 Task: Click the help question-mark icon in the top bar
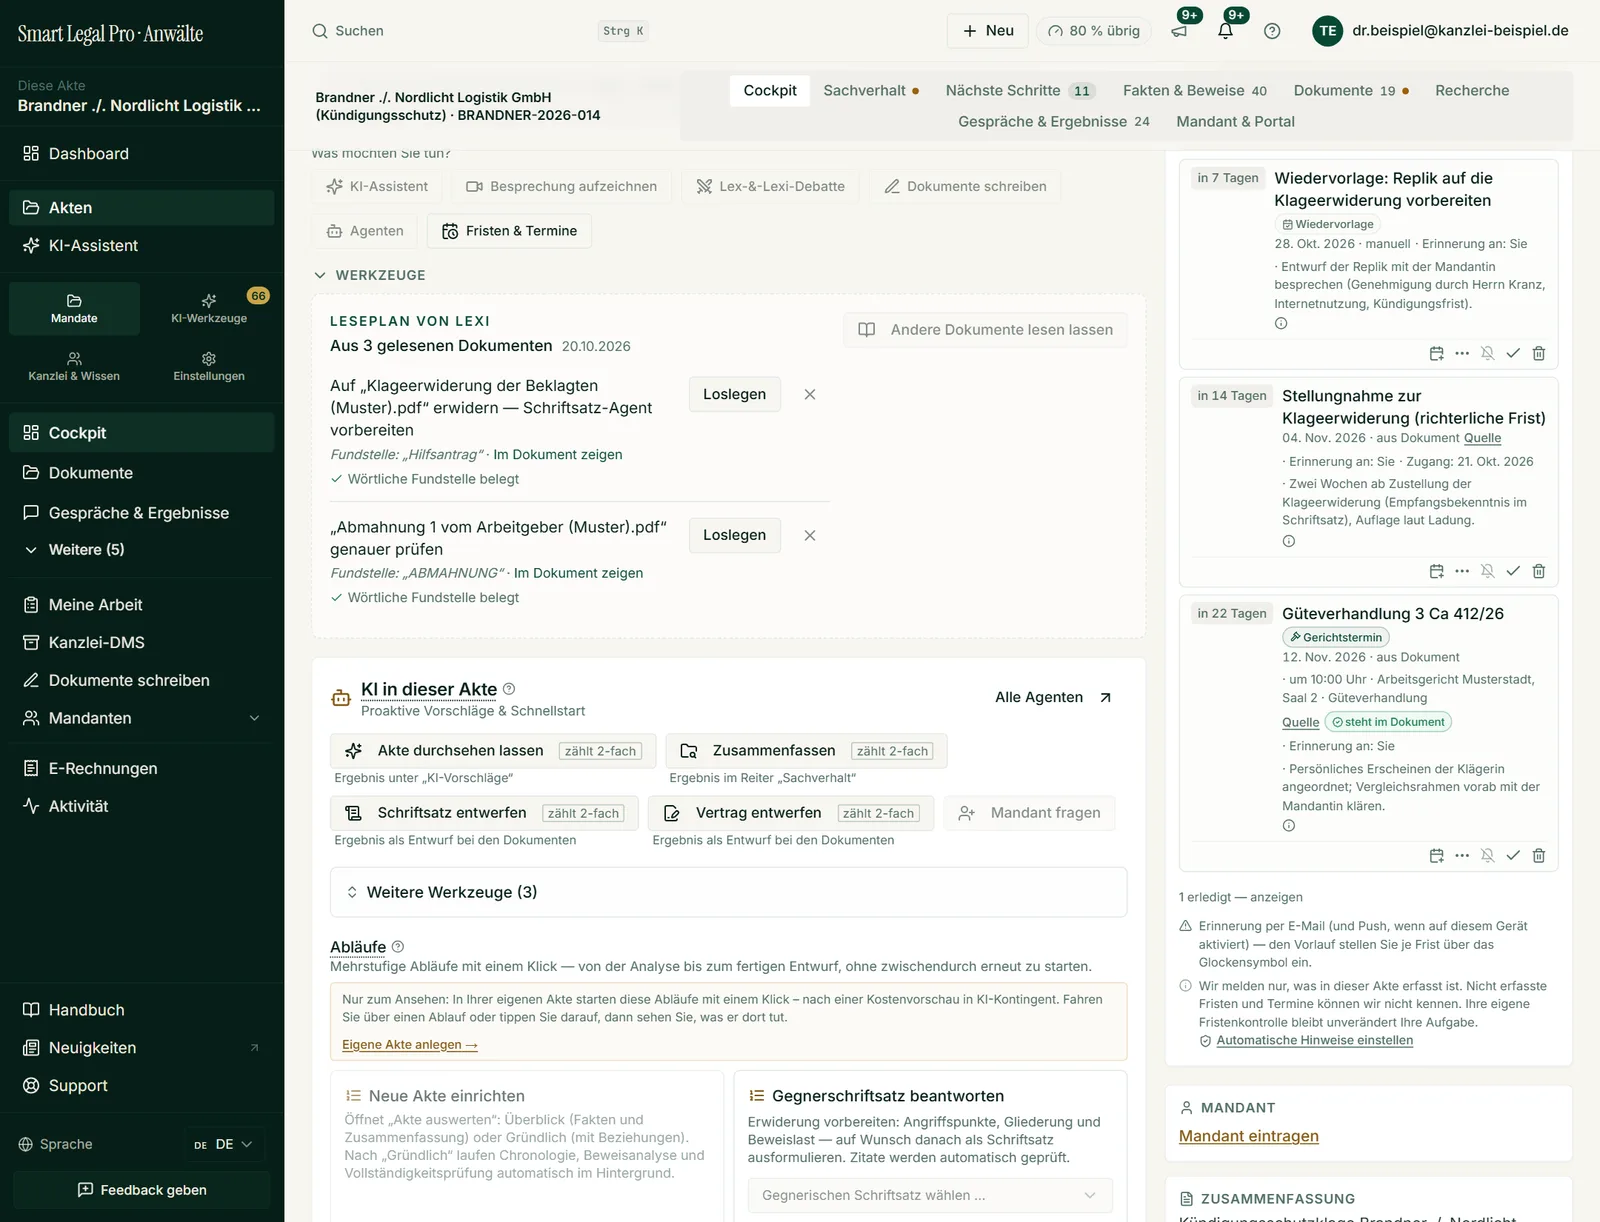tap(1272, 31)
